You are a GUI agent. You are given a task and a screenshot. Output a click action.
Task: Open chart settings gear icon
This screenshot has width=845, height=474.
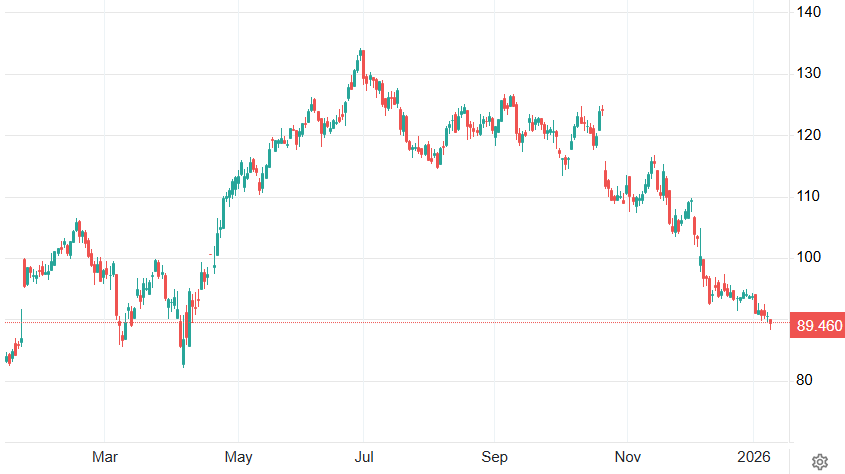pyautogui.click(x=819, y=461)
